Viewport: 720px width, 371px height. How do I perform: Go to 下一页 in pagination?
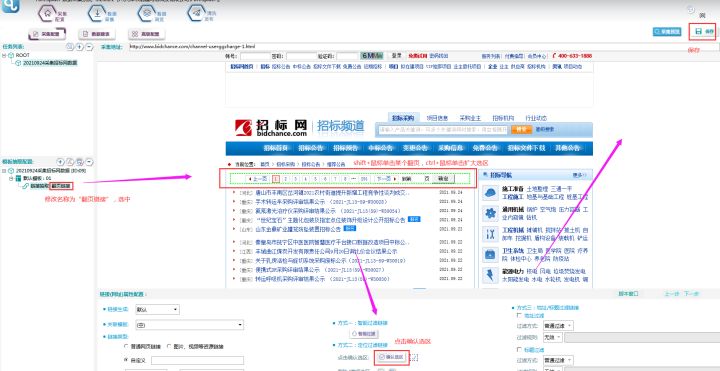[385, 179]
